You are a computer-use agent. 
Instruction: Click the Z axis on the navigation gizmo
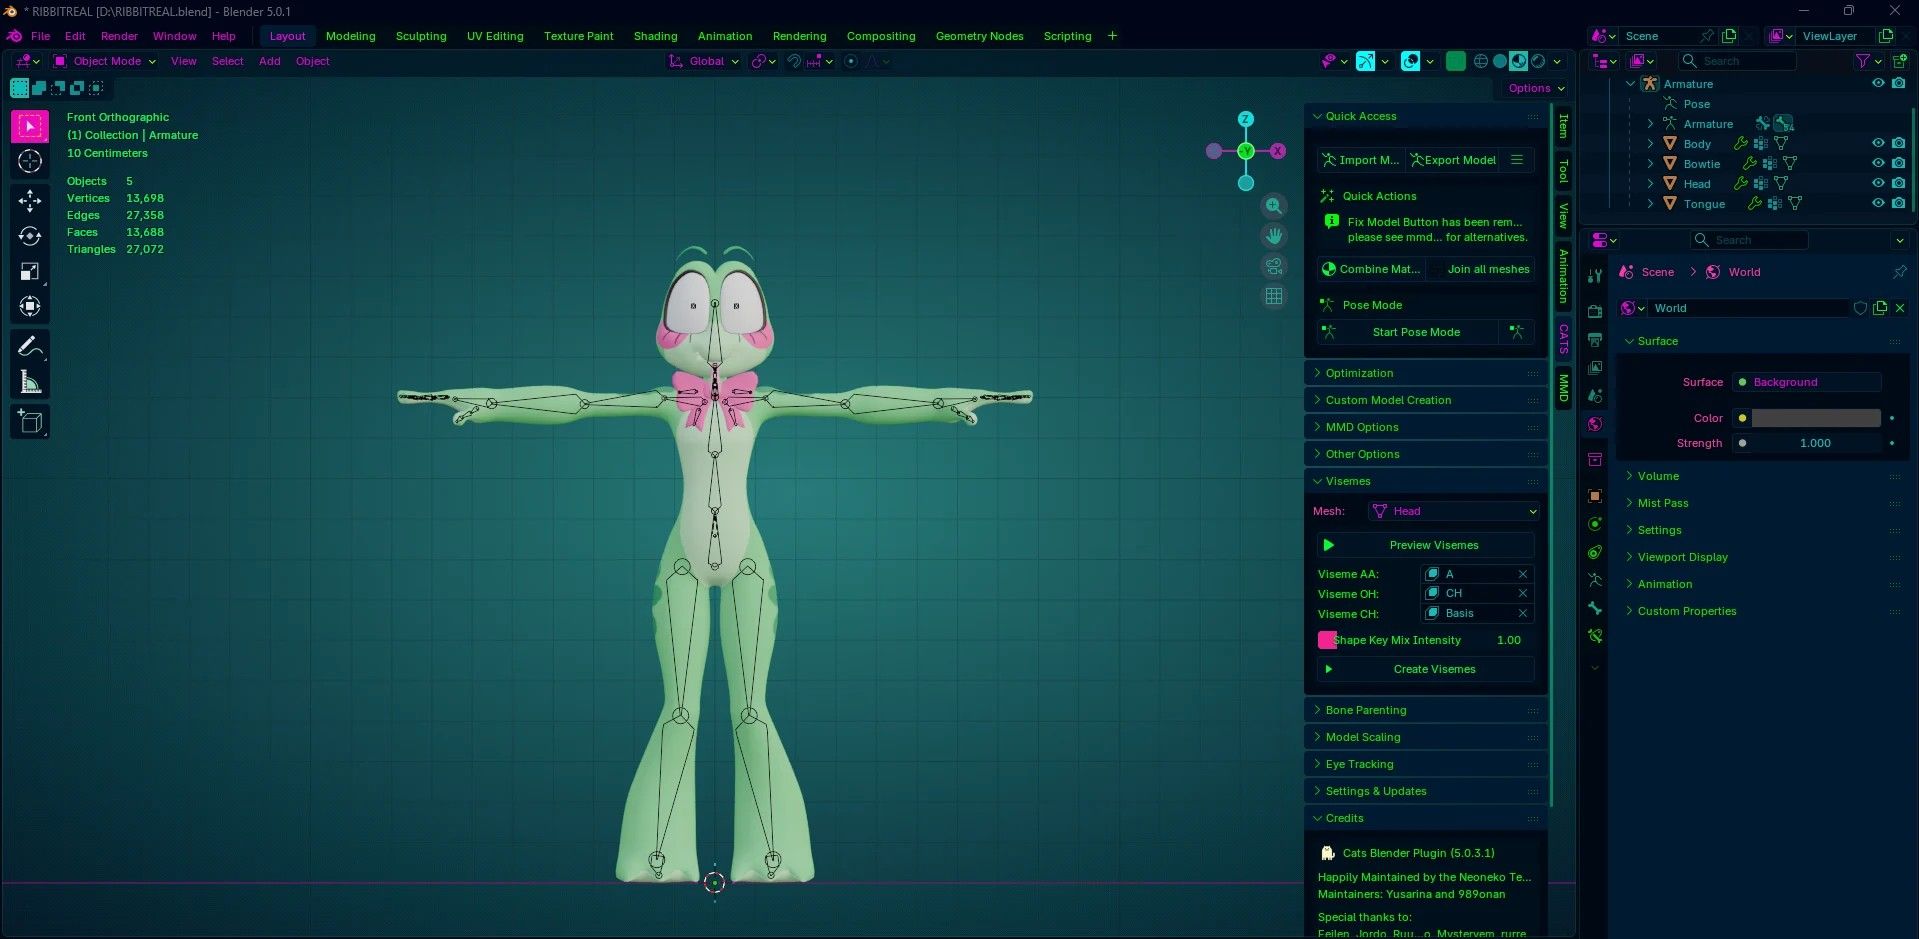pos(1245,119)
